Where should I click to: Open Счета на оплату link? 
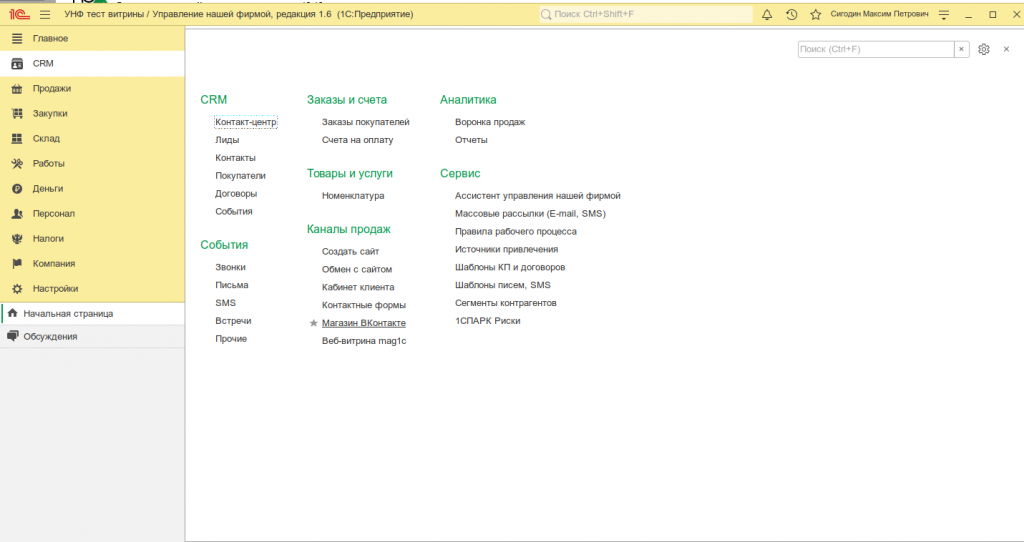click(357, 140)
